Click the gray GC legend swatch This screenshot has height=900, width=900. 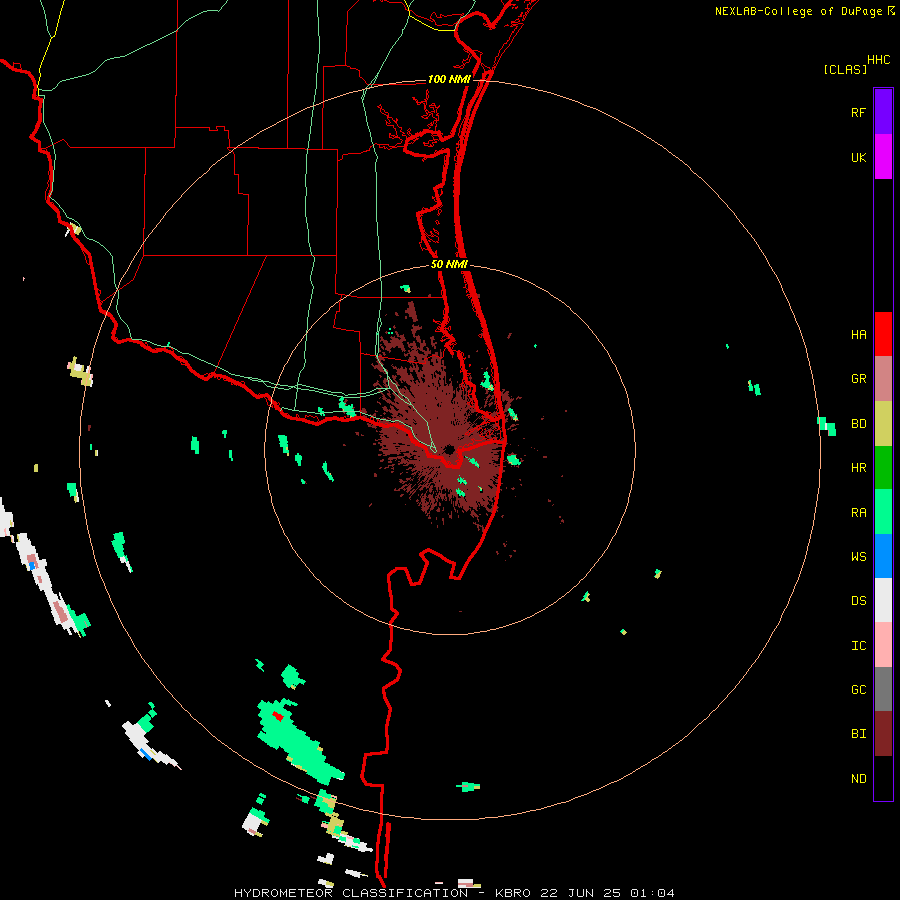[x=883, y=689]
